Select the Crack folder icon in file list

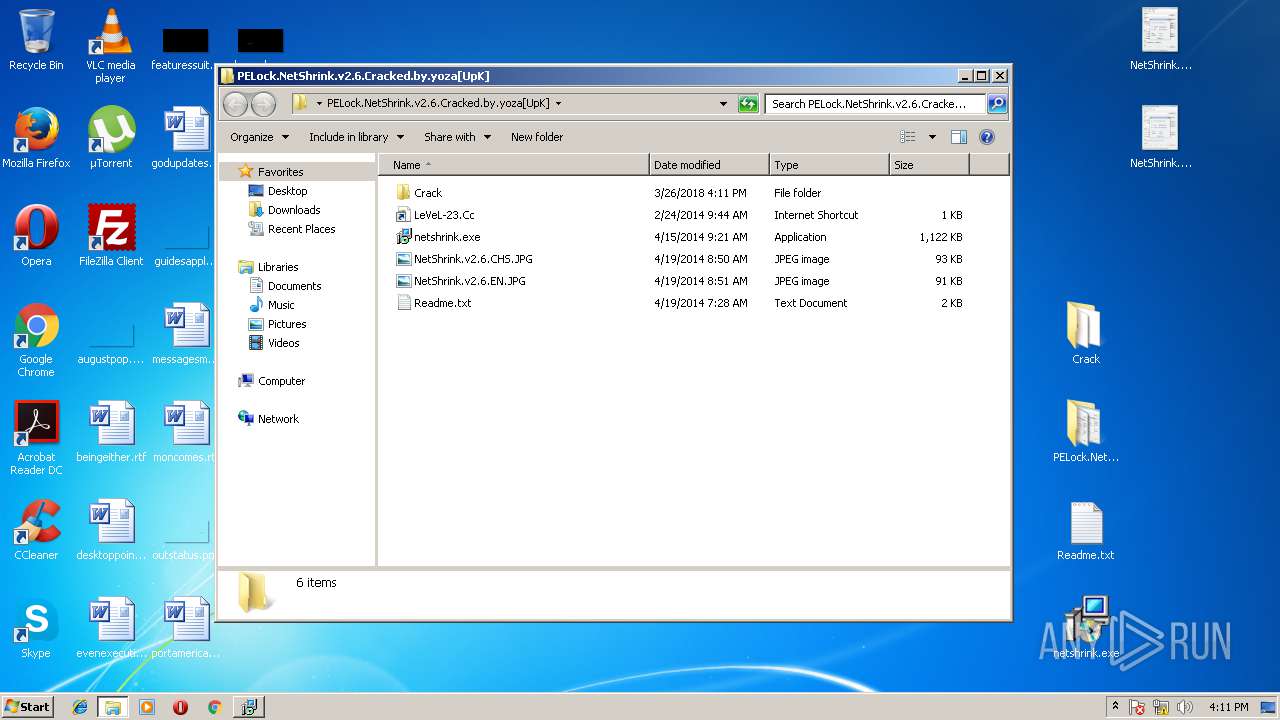404,192
